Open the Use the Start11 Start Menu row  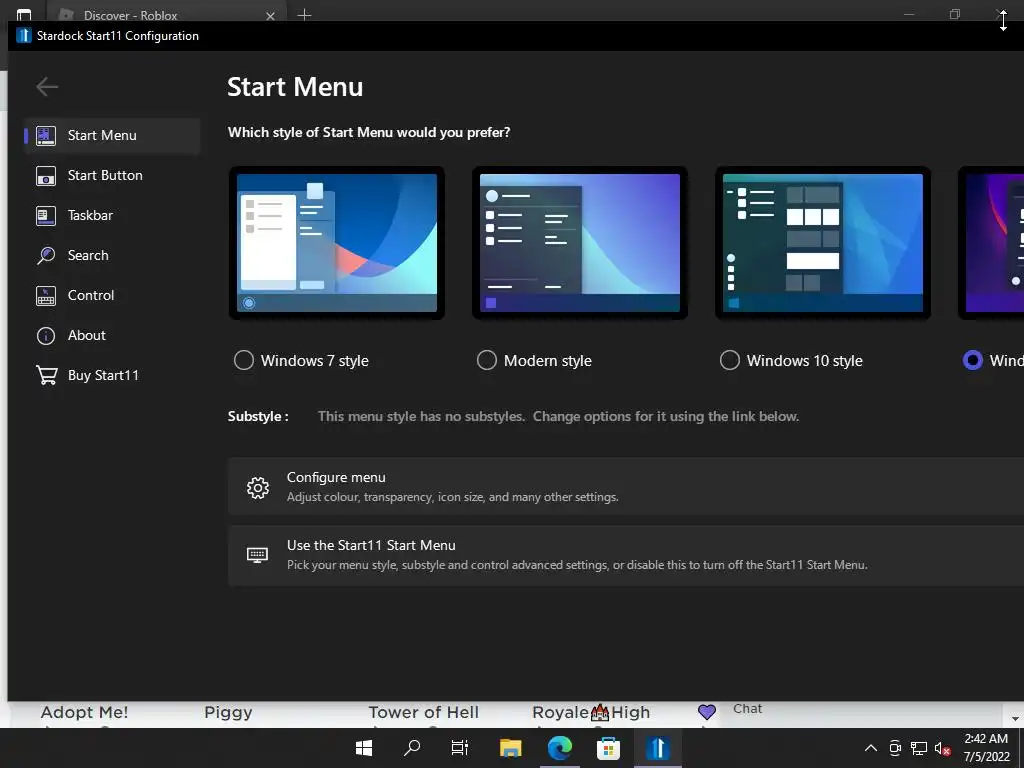tap(626, 555)
